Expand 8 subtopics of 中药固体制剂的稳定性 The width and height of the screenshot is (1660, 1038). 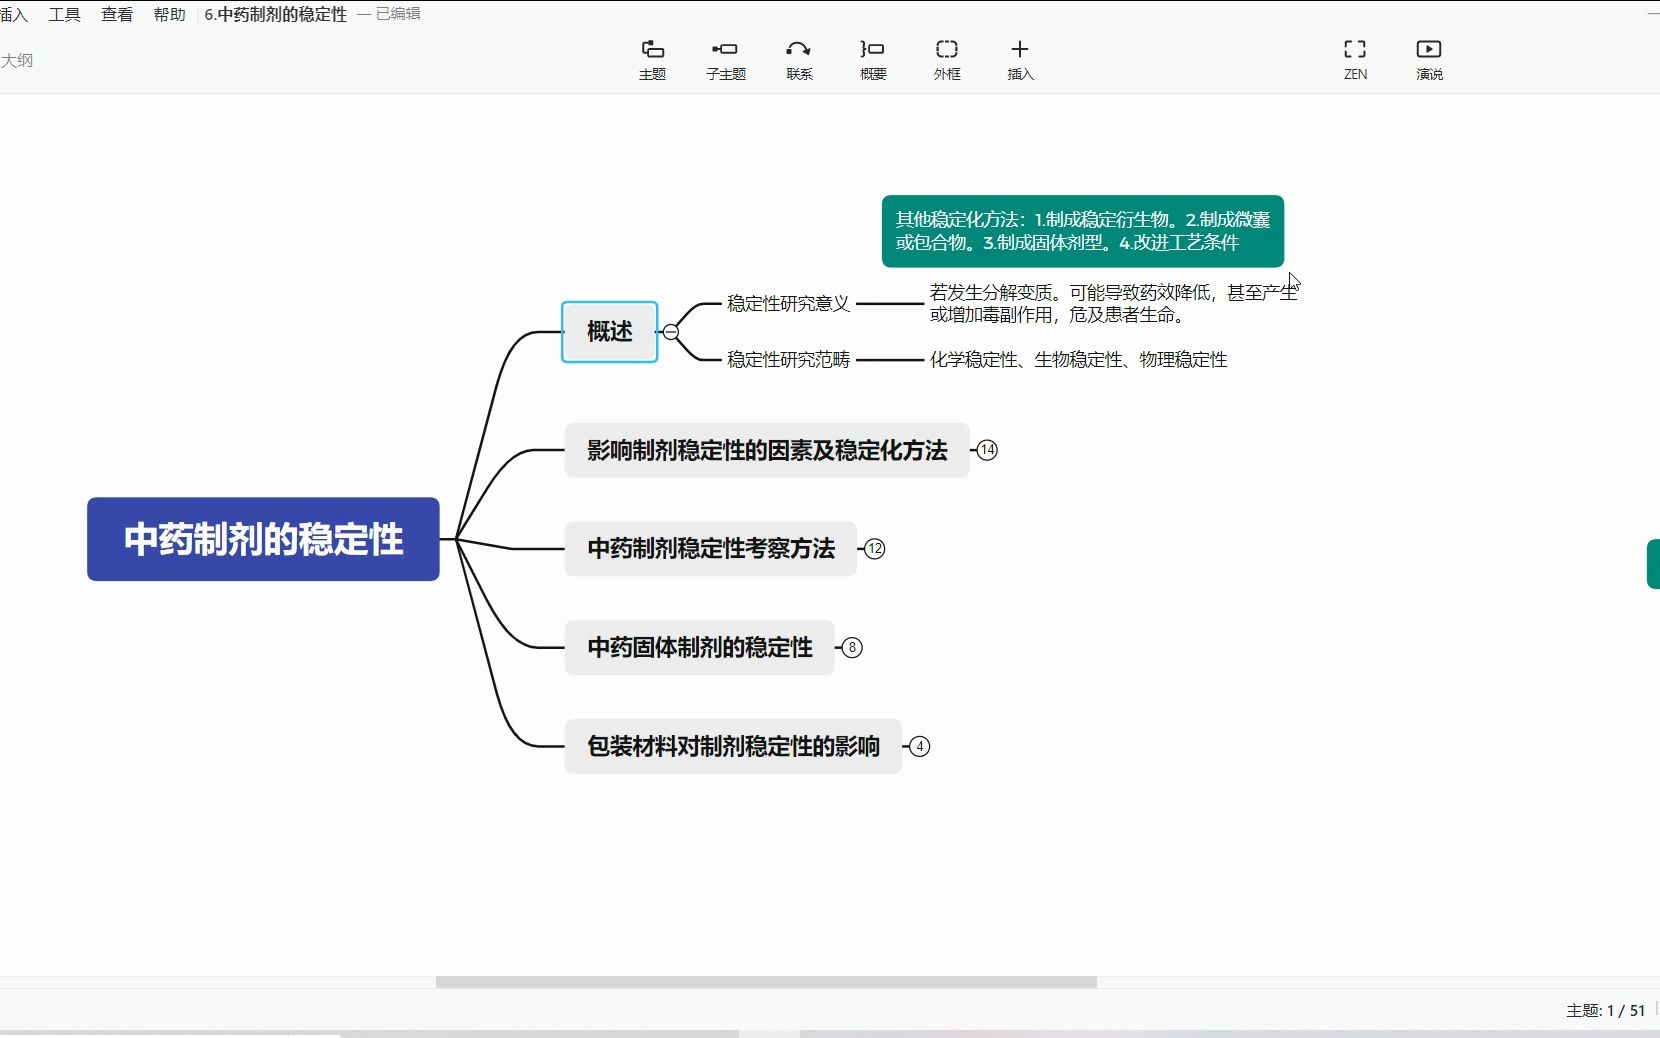pyautogui.click(x=852, y=648)
